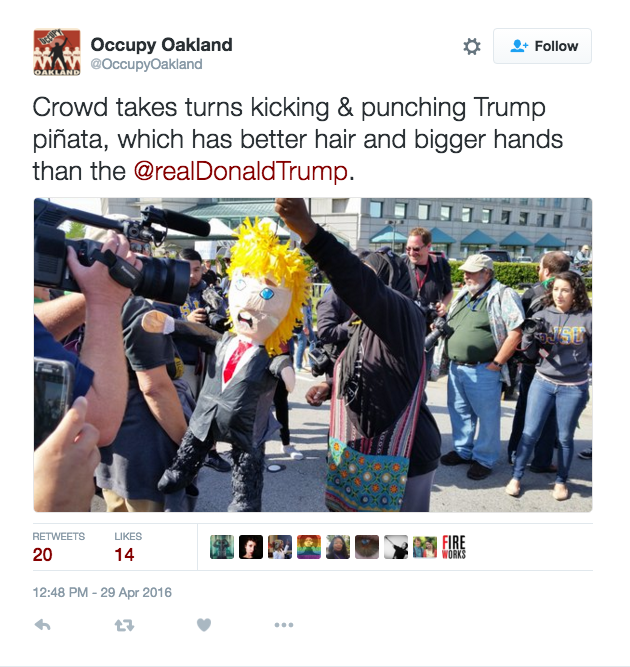Click the rainbow-colored liker avatar
This screenshot has width=630, height=667.
pyautogui.click(x=309, y=547)
